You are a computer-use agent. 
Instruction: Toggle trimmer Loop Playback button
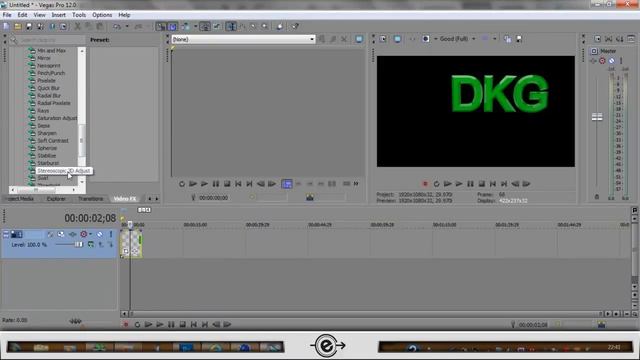[182, 184]
